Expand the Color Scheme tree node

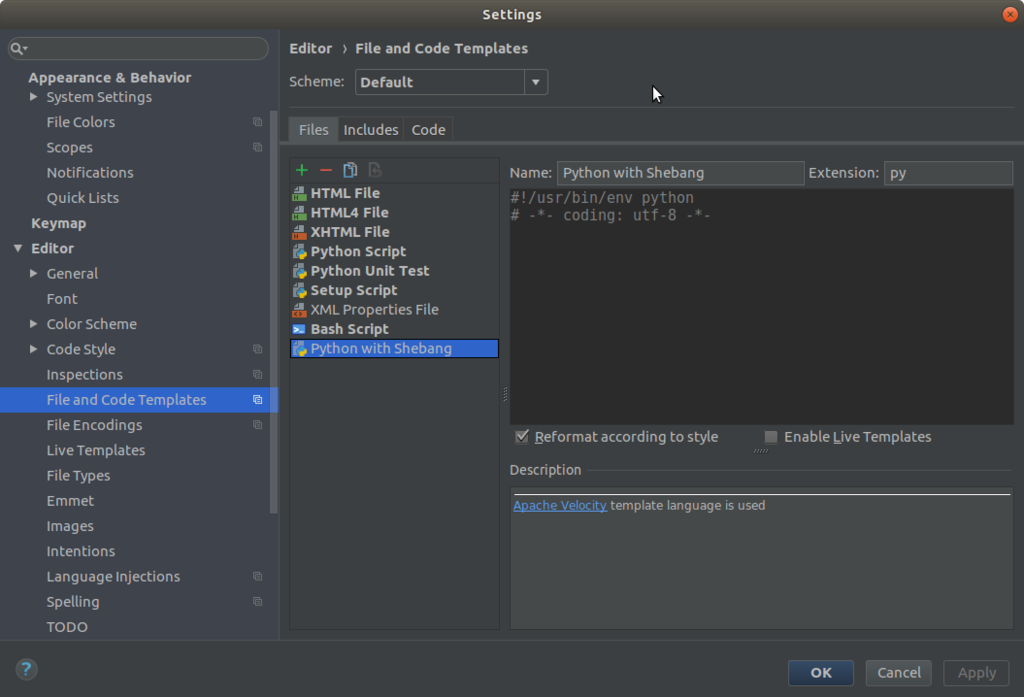click(33, 324)
